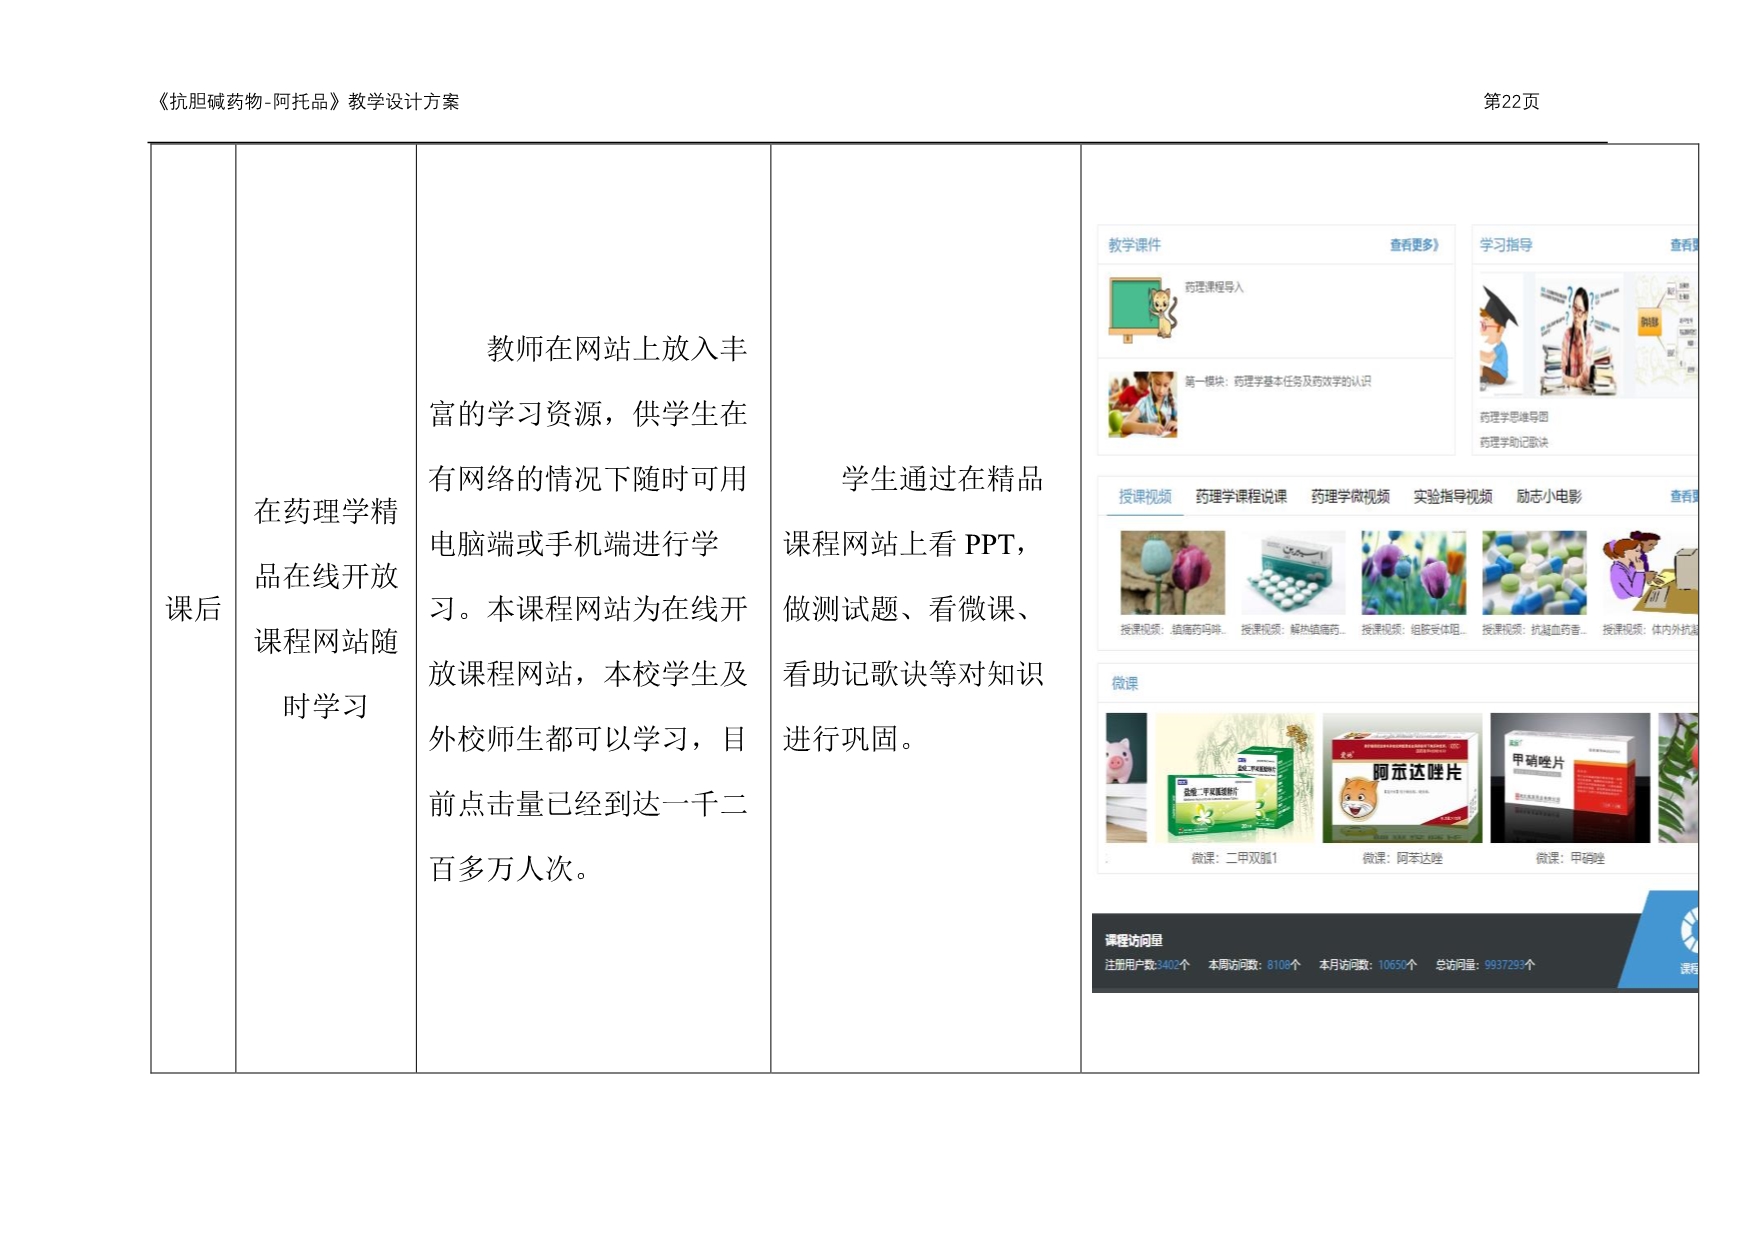Switch to the 实验指导视频 tab

coord(1452,497)
